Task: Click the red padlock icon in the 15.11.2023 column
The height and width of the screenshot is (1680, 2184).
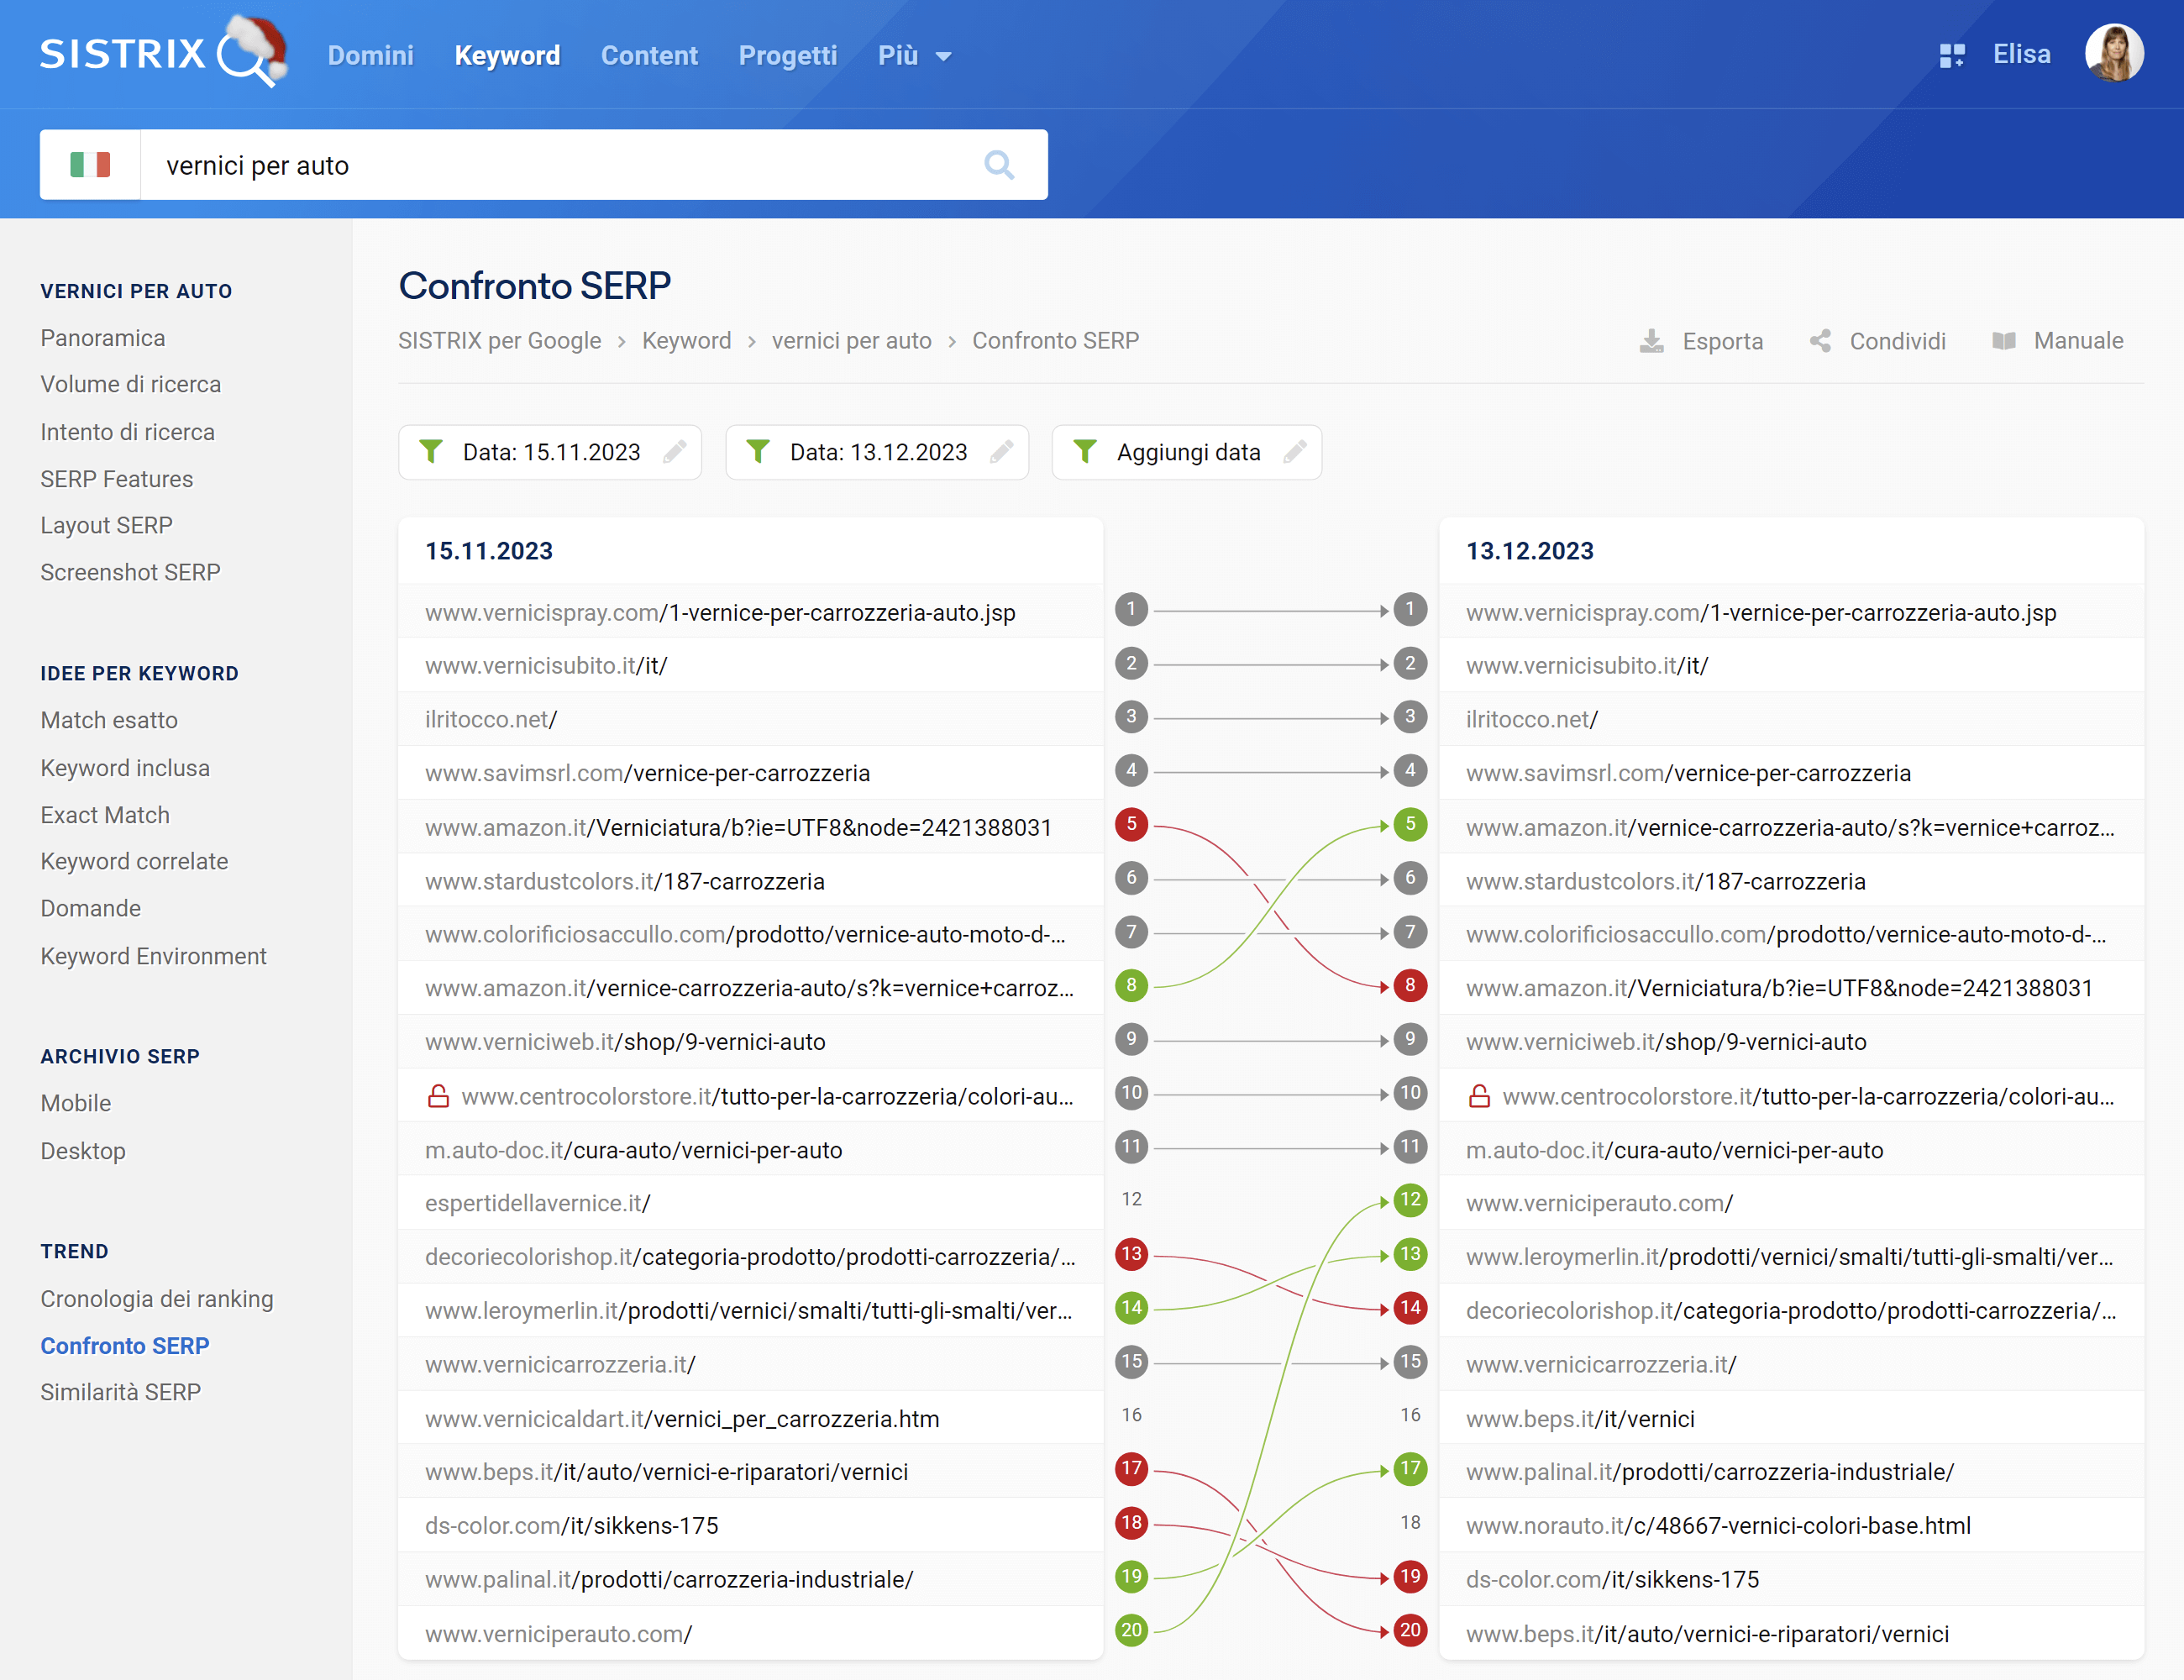Action: click(x=438, y=1096)
